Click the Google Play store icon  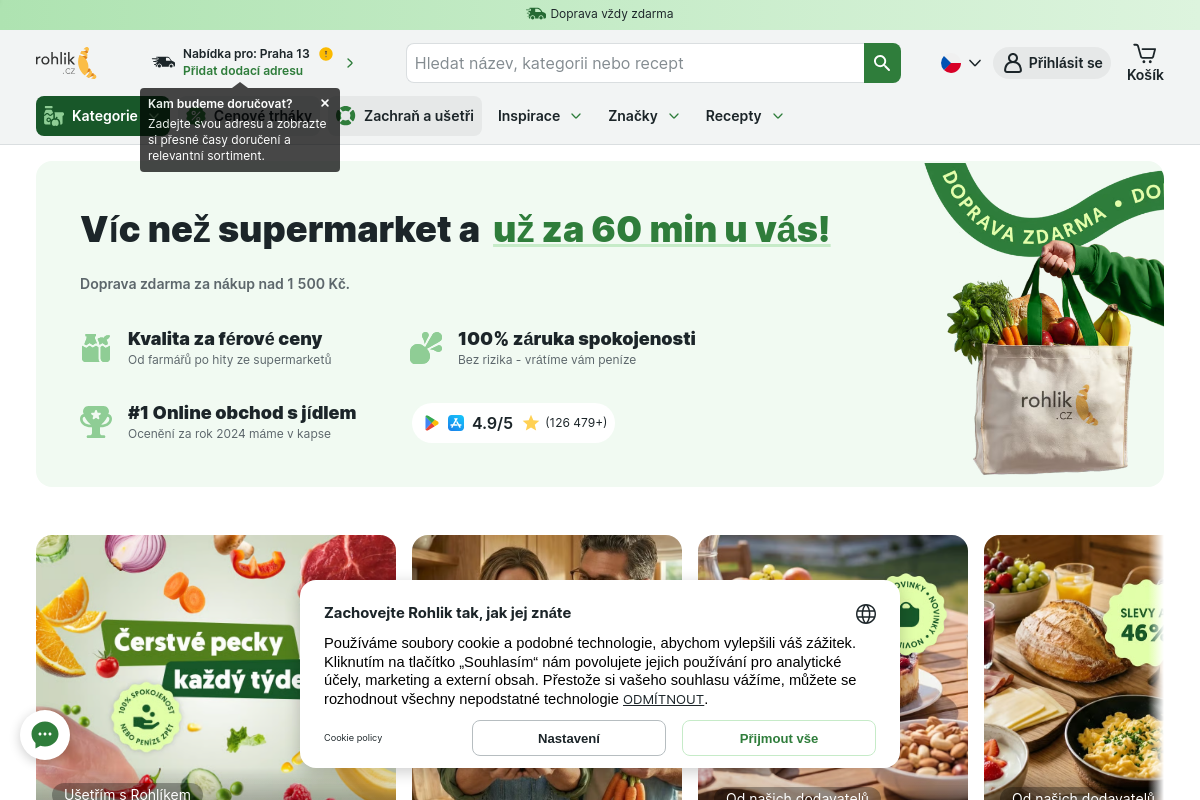tap(431, 423)
